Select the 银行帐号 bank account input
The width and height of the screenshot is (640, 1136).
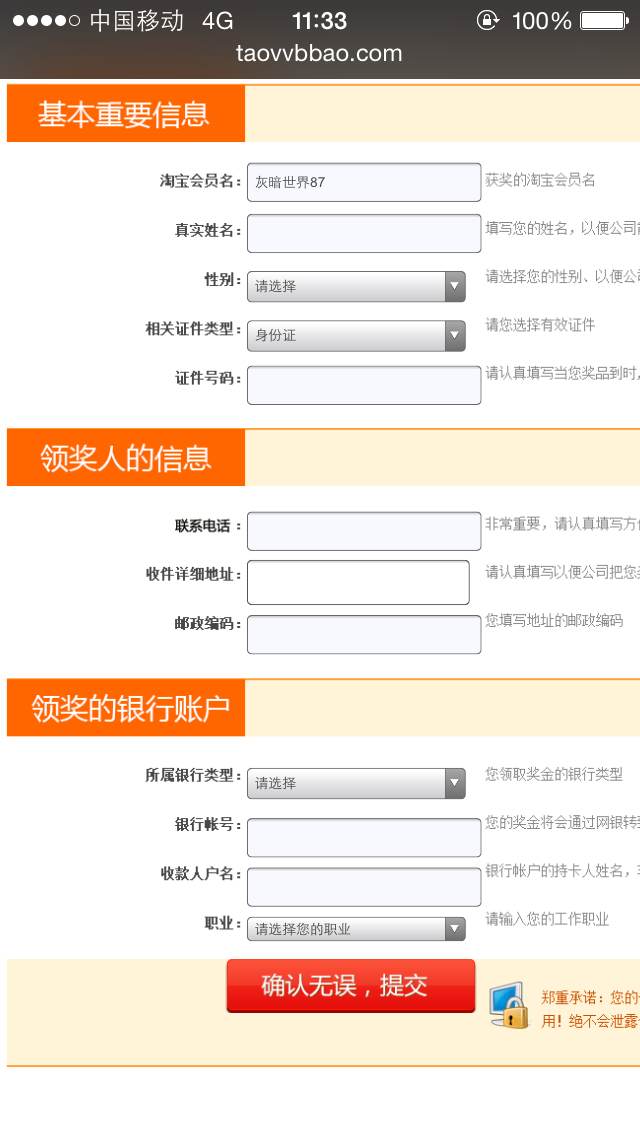[x=364, y=838]
